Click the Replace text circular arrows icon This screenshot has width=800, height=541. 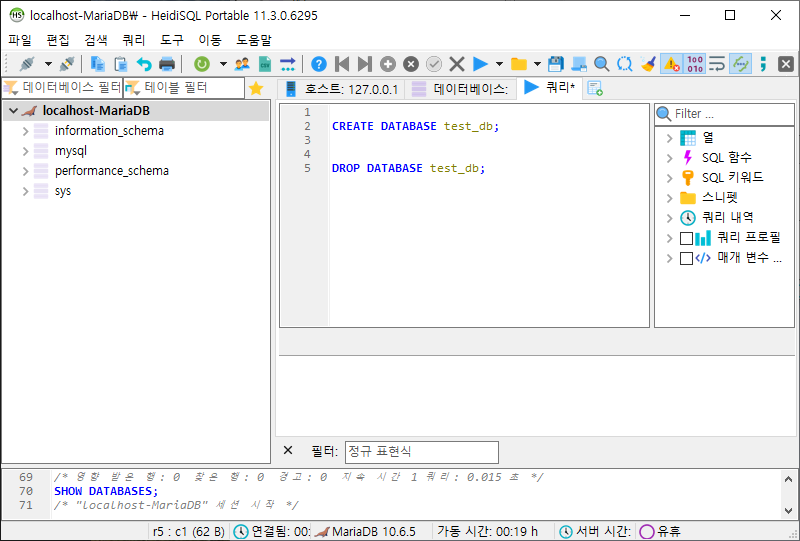624,64
